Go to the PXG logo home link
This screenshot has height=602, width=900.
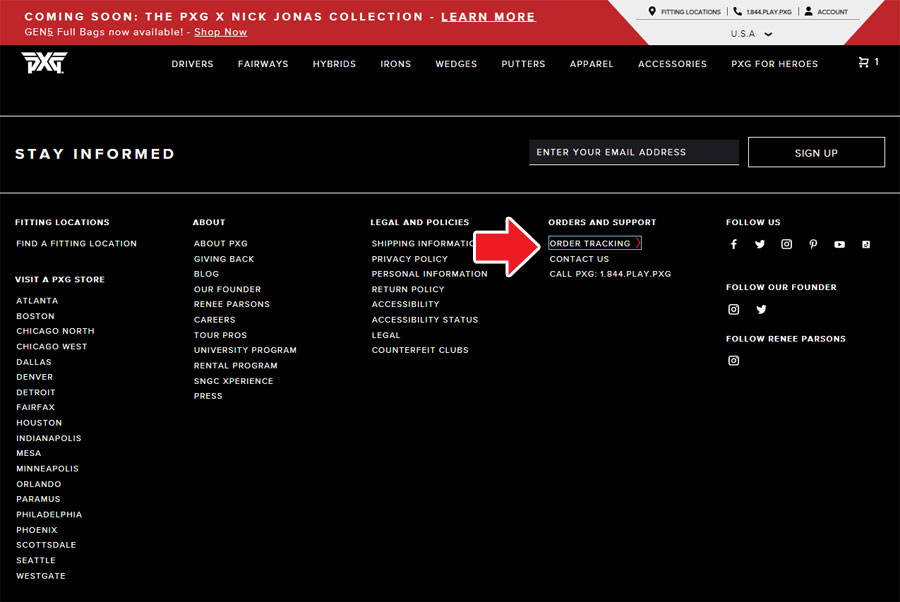click(x=44, y=63)
